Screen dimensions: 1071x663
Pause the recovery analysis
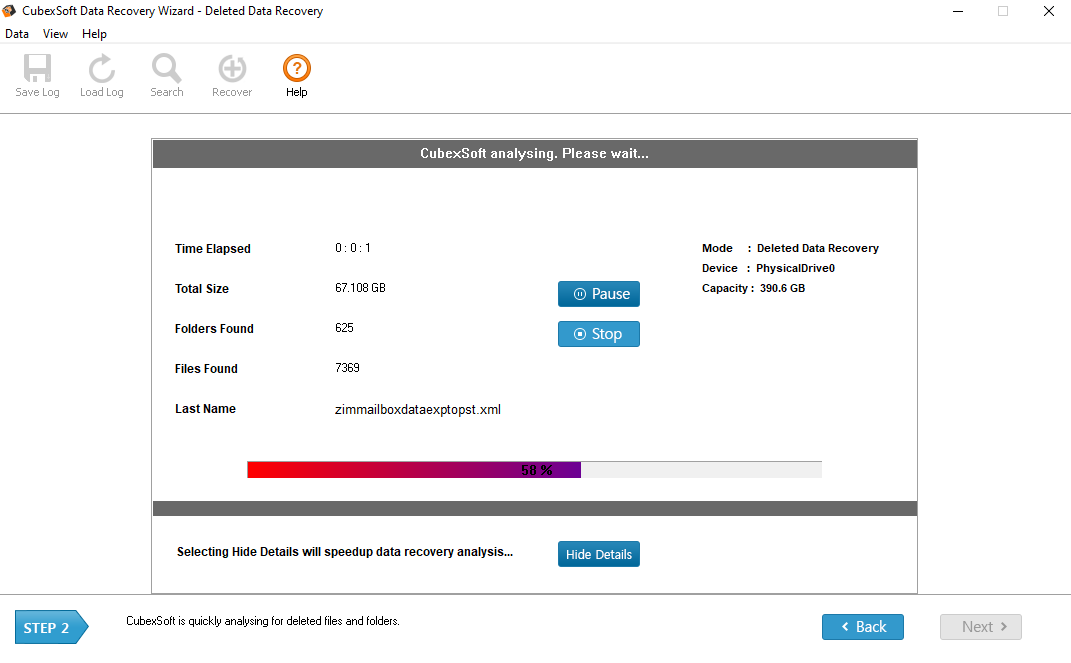click(x=598, y=294)
